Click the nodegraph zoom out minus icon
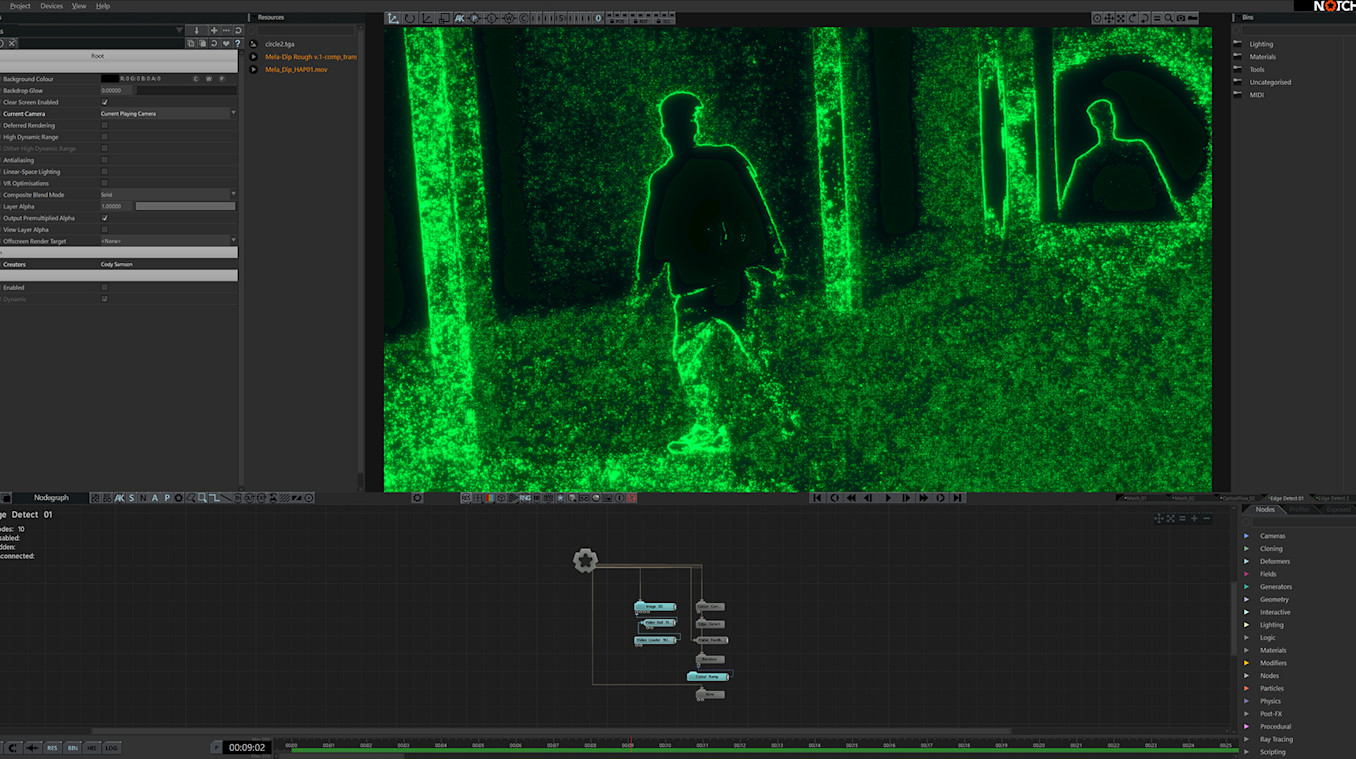The height and width of the screenshot is (759, 1356). point(1207,519)
